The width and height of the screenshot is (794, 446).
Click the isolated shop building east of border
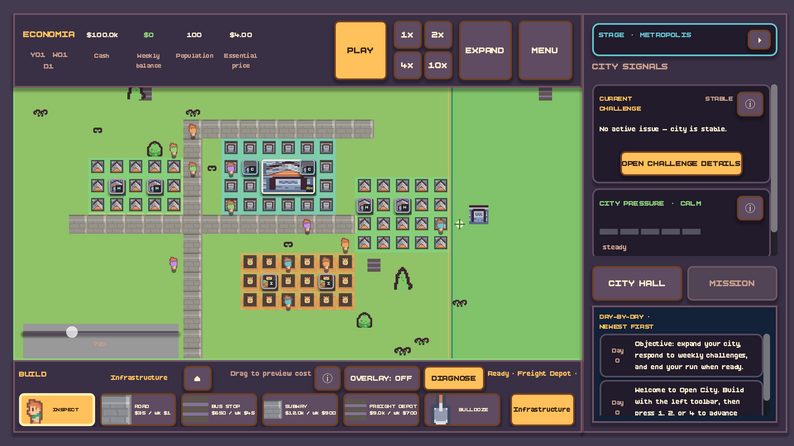[479, 215]
